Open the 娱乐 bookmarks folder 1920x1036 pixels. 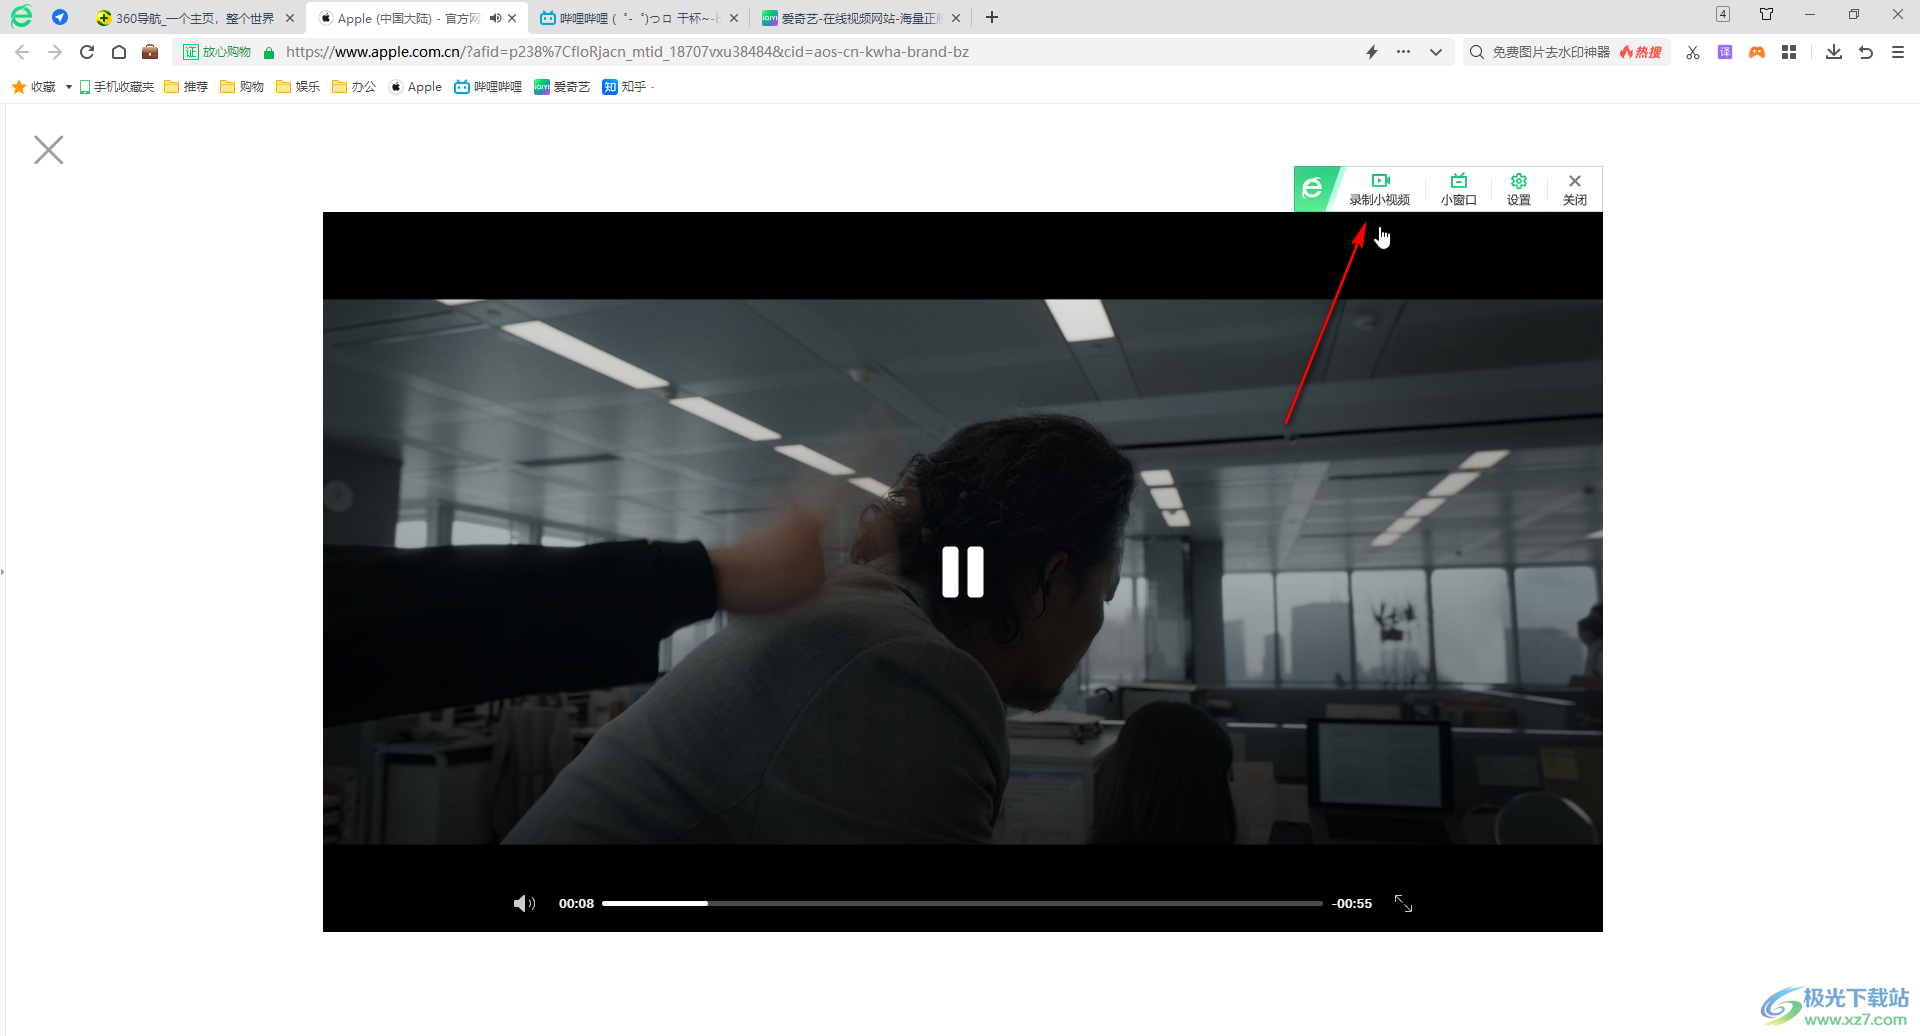[298, 87]
